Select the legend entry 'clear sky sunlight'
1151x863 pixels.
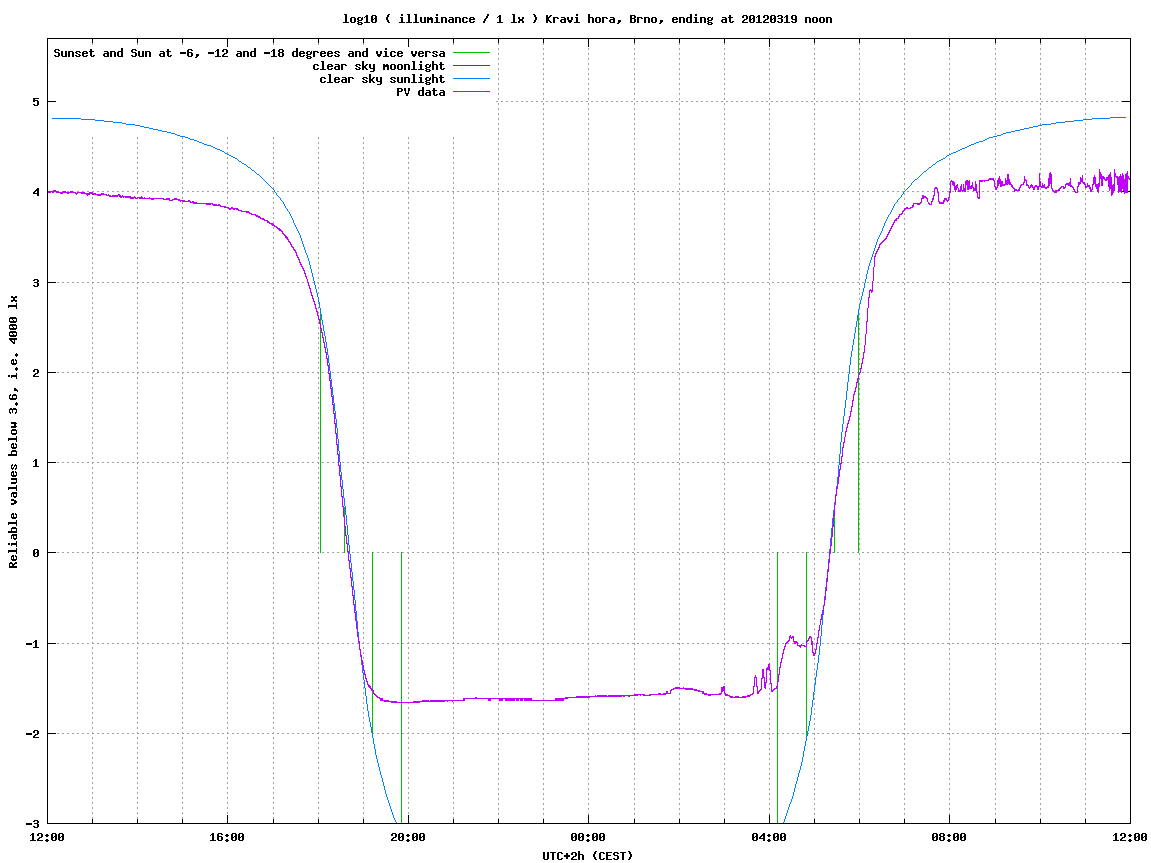tap(382, 79)
